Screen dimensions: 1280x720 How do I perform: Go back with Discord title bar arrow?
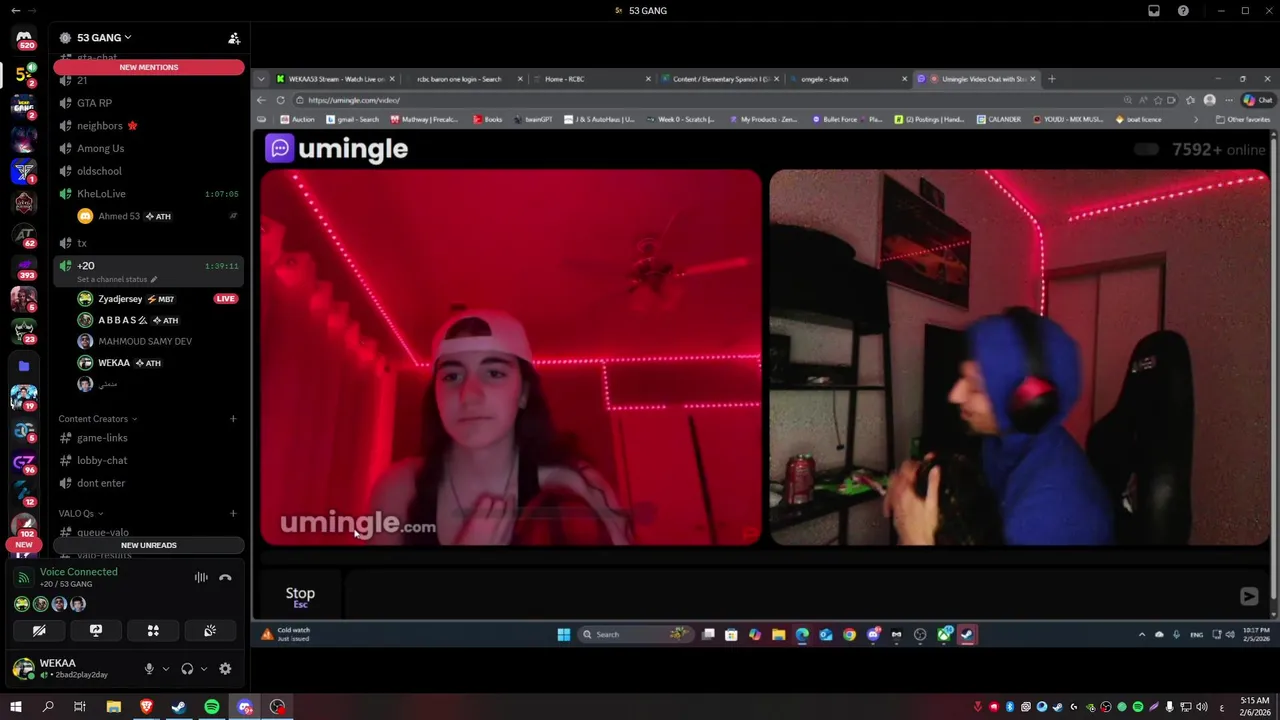pyautogui.click(x=15, y=10)
